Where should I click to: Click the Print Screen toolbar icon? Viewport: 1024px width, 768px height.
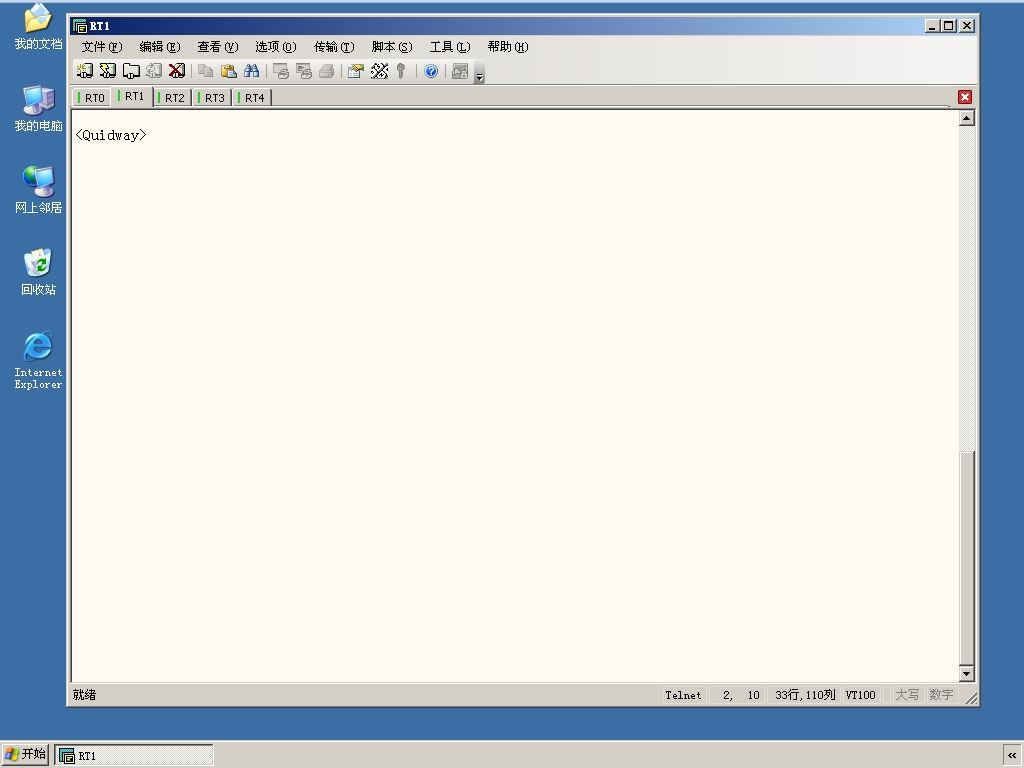point(281,71)
